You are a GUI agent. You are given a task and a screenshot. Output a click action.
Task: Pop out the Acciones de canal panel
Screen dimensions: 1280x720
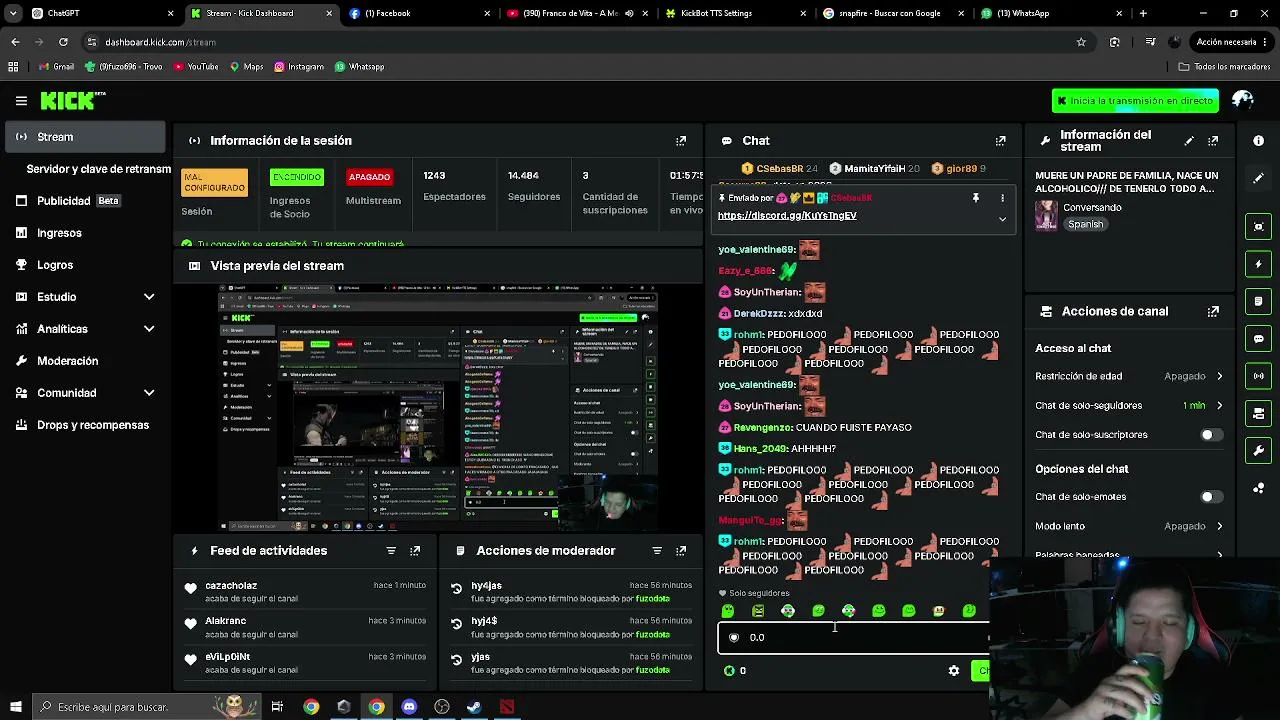1213,311
